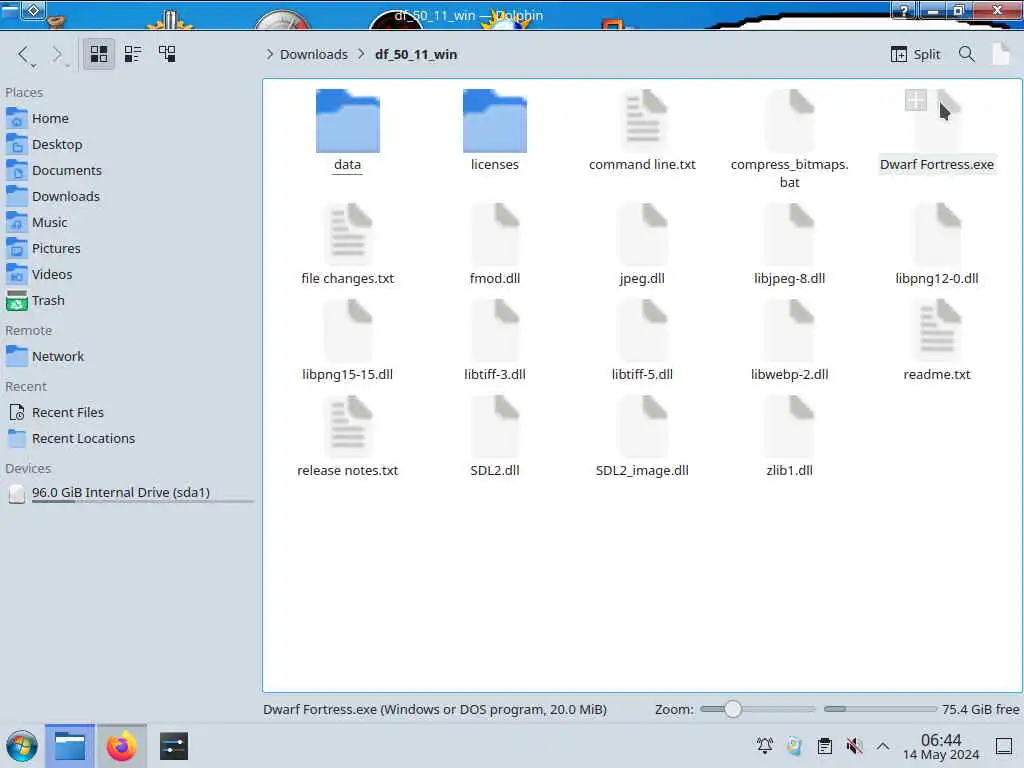The image size is (1024, 768).
Task: Select libtiff-3.dll file icon
Action: [x=494, y=331]
